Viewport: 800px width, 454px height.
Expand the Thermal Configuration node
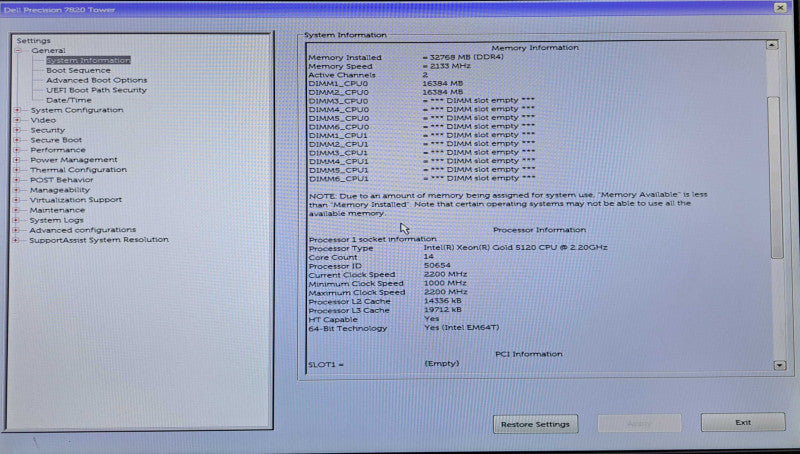click(x=17, y=170)
